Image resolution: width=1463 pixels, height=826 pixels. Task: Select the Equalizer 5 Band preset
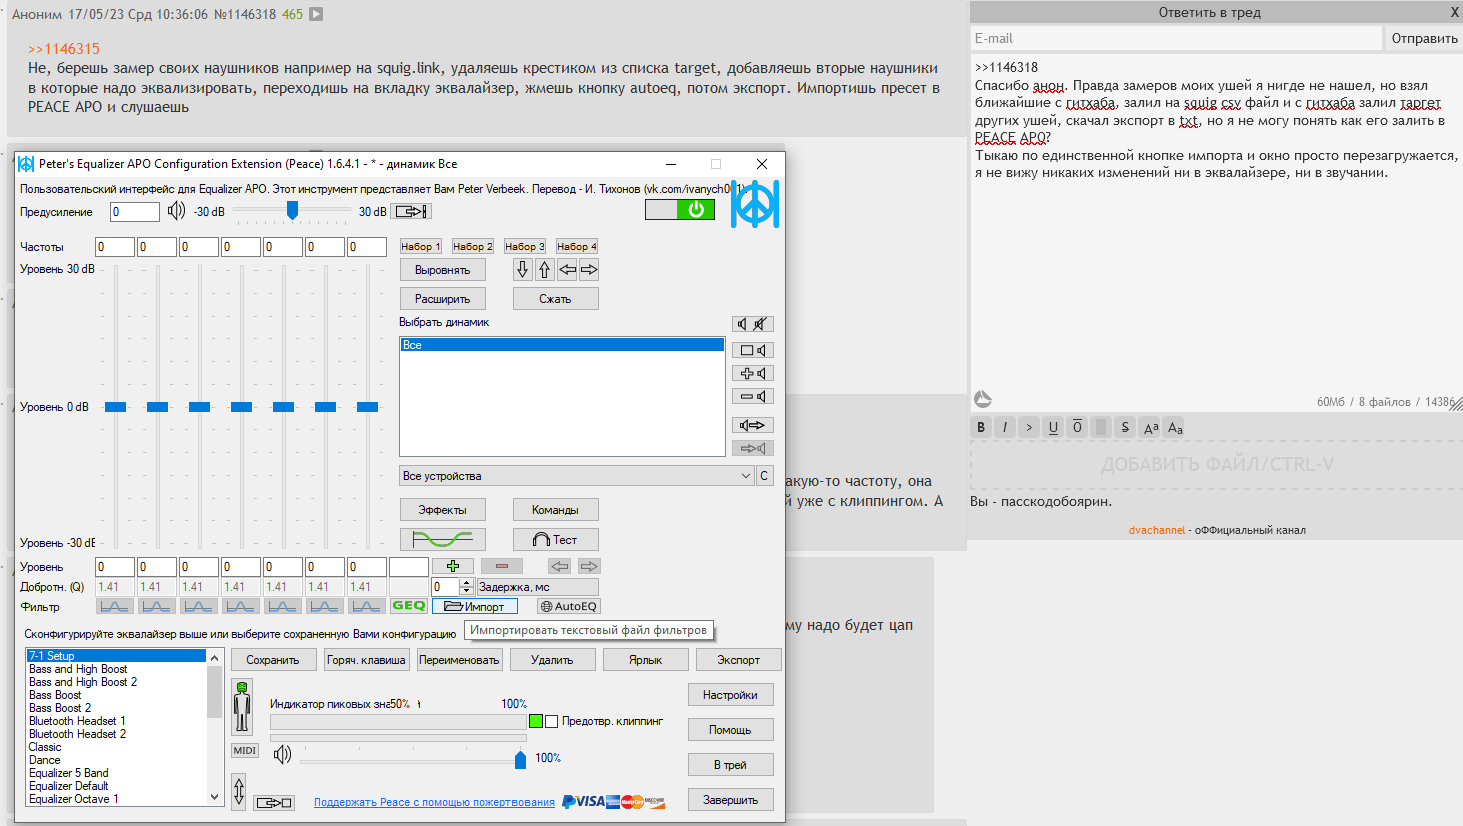coord(68,773)
